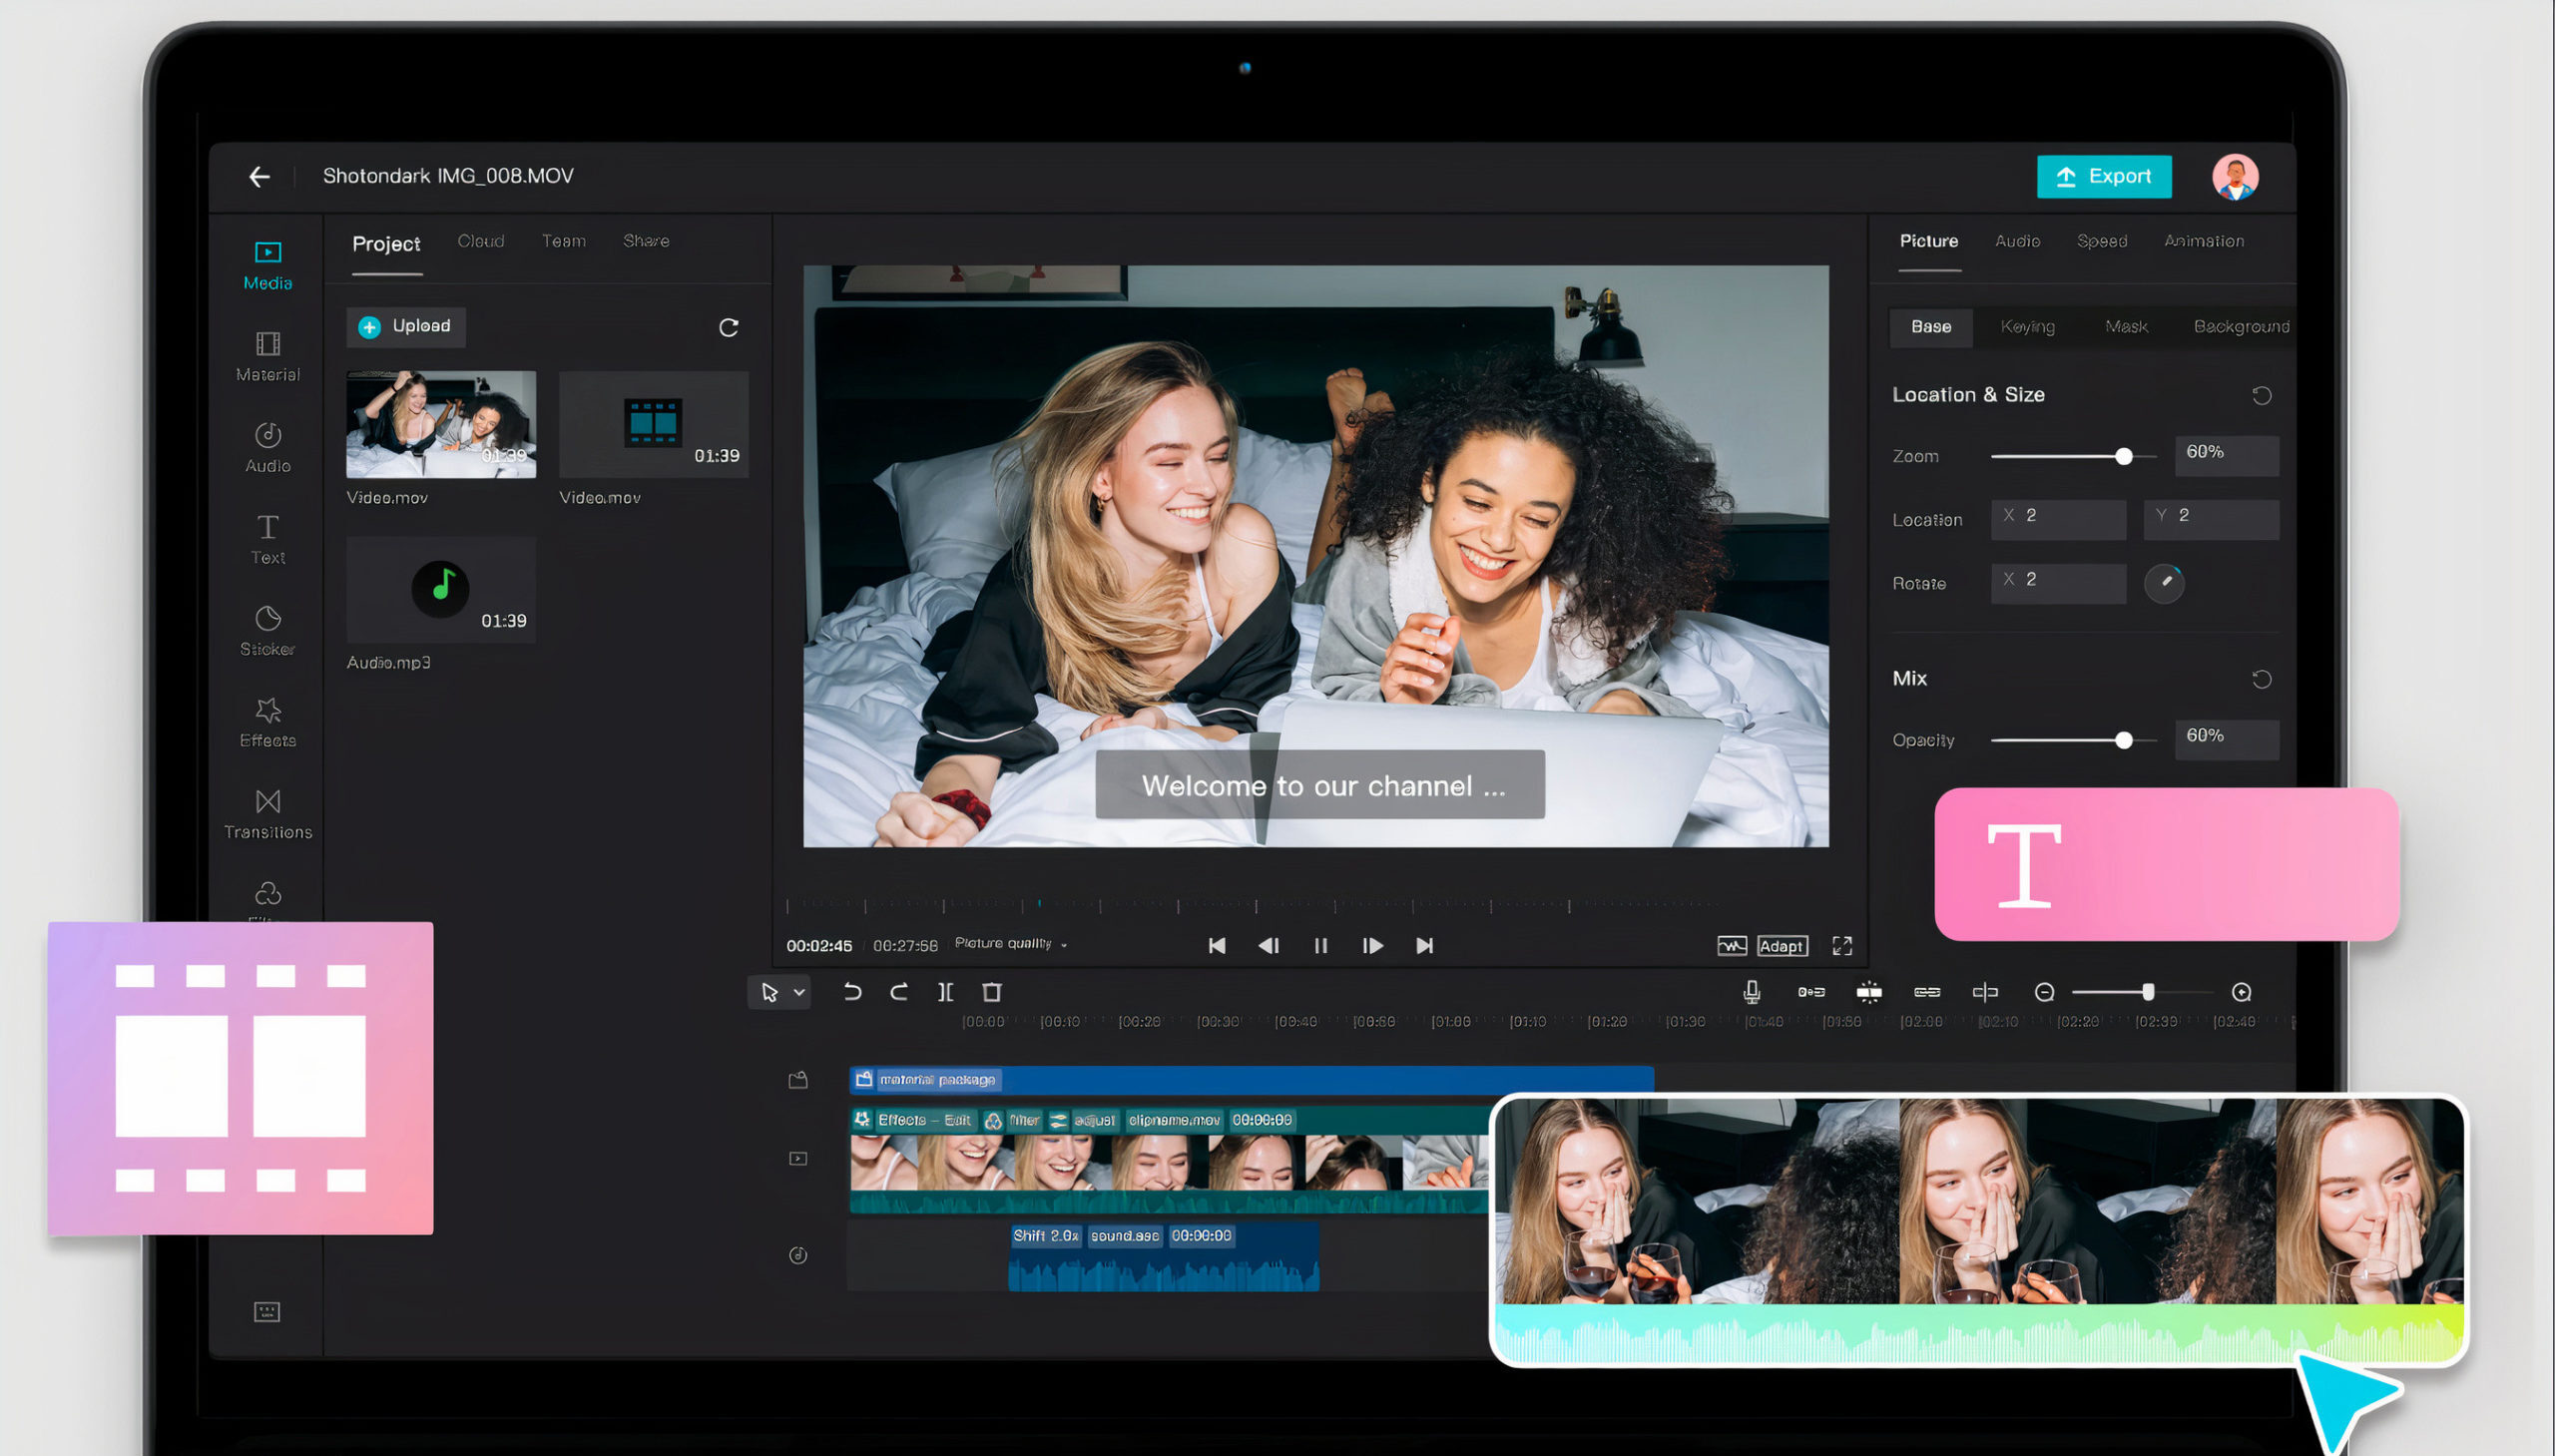This screenshot has width=2555, height=1456.
Task: Select the Audio.mp3 thumbnail
Action: coord(441,590)
